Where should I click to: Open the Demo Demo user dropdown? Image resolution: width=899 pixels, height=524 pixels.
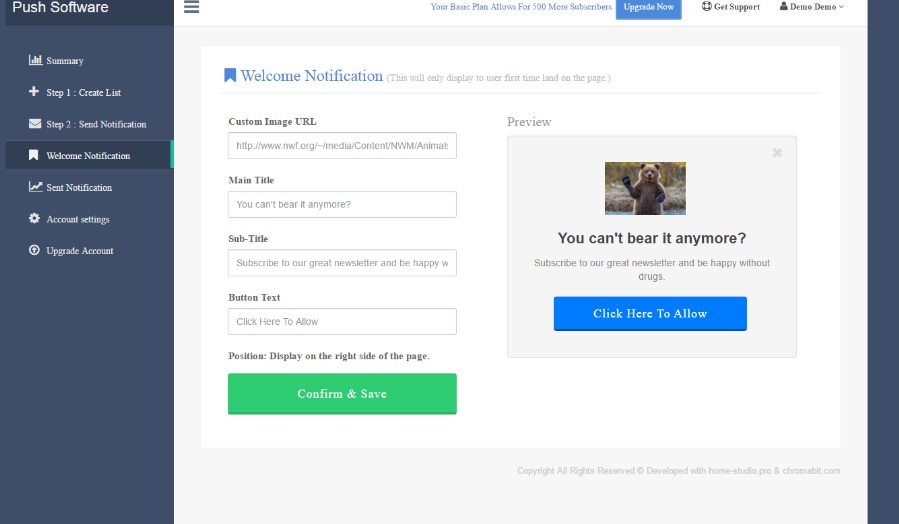click(812, 7)
